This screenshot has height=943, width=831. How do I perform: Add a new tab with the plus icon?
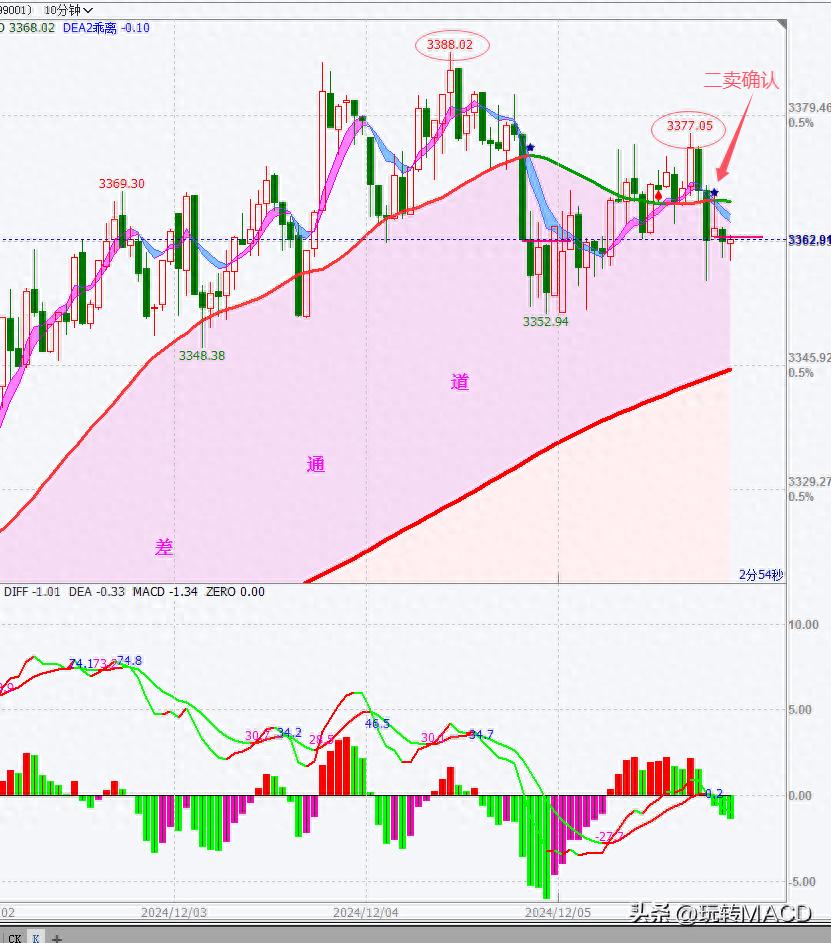pyautogui.click(x=57, y=938)
